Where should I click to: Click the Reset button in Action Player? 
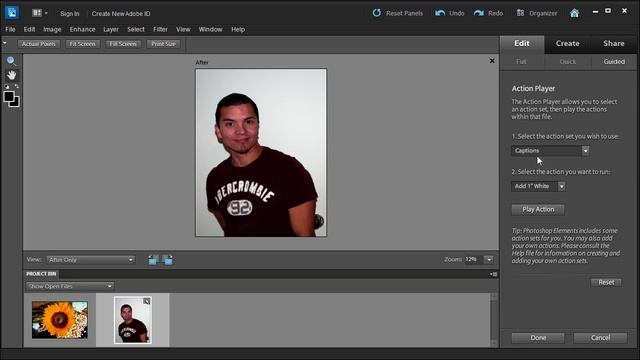click(606, 282)
